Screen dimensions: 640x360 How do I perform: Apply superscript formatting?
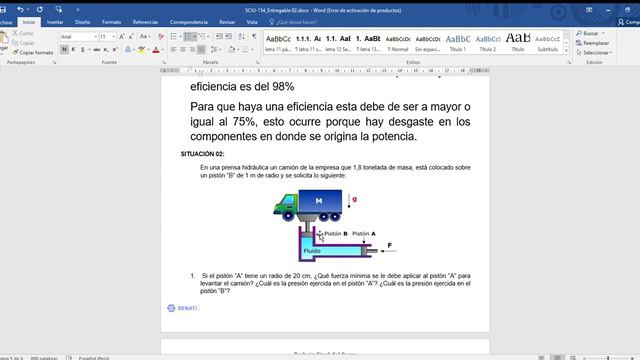pos(115,50)
